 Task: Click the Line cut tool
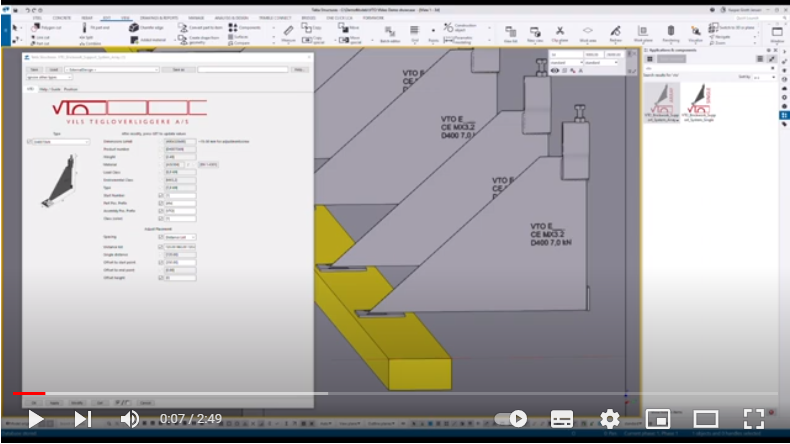click(40, 37)
